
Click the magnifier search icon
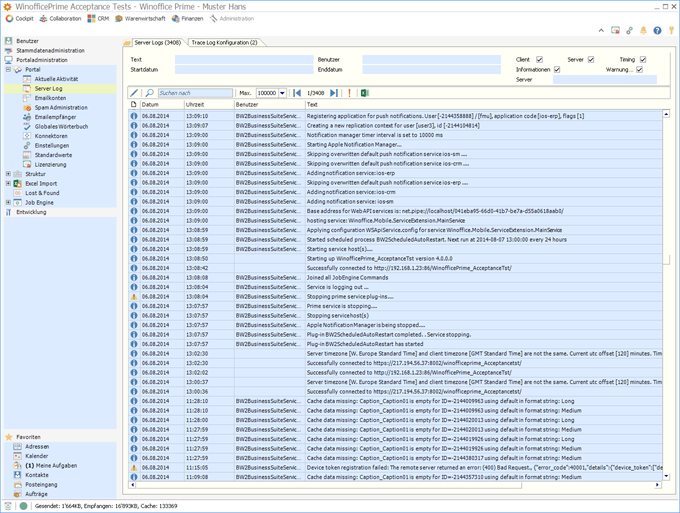(150, 93)
